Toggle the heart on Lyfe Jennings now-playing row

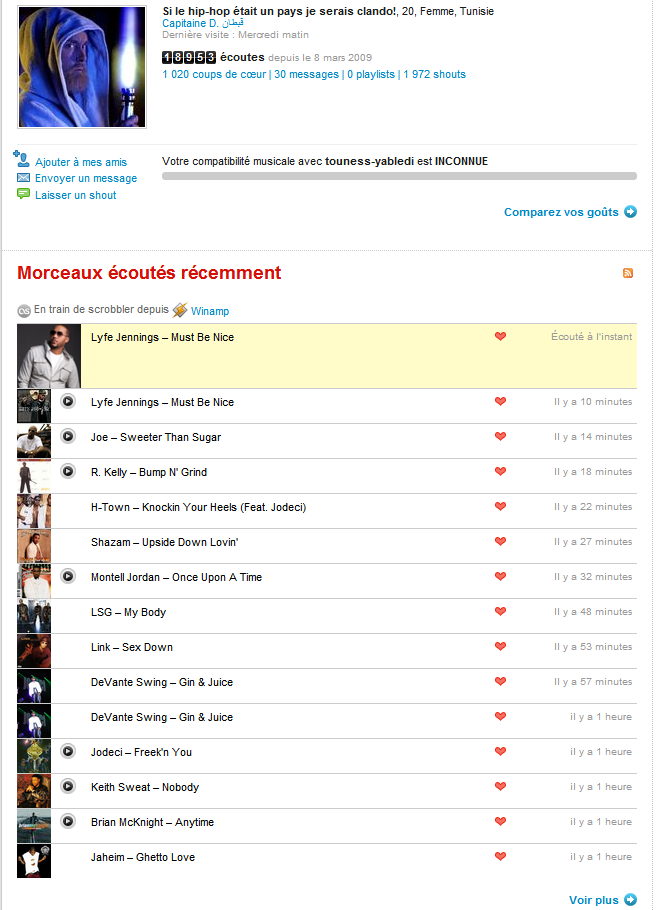point(500,336)
